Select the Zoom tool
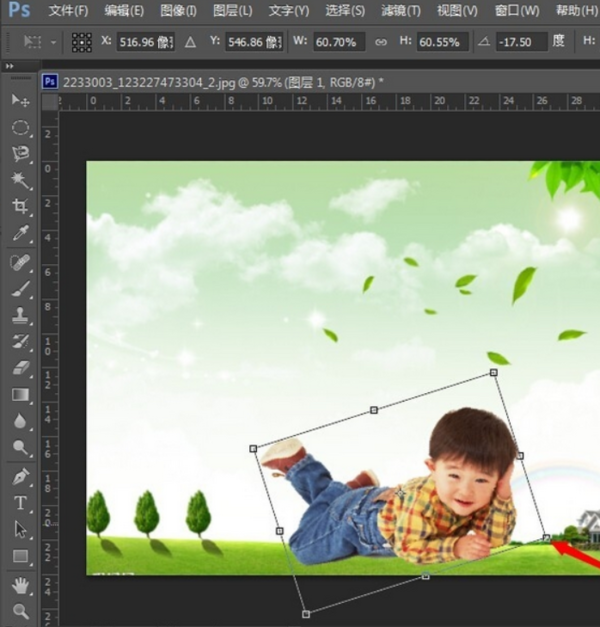 [x=20, y=610]
